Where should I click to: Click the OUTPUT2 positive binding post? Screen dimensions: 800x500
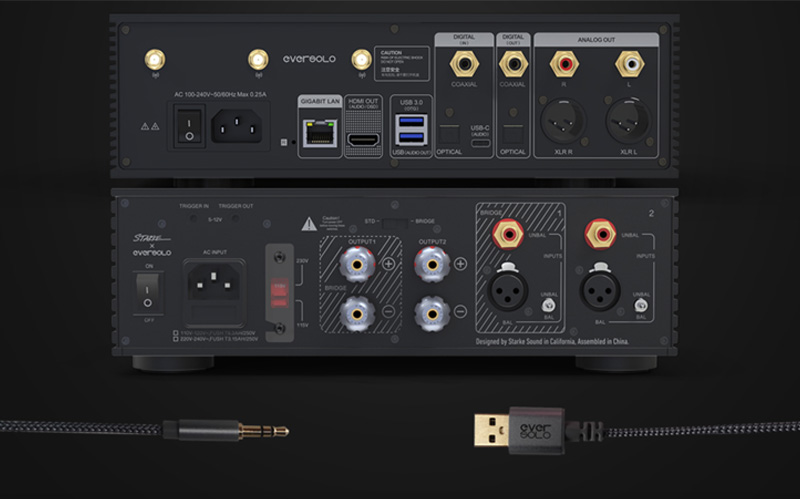pos(432,264)
